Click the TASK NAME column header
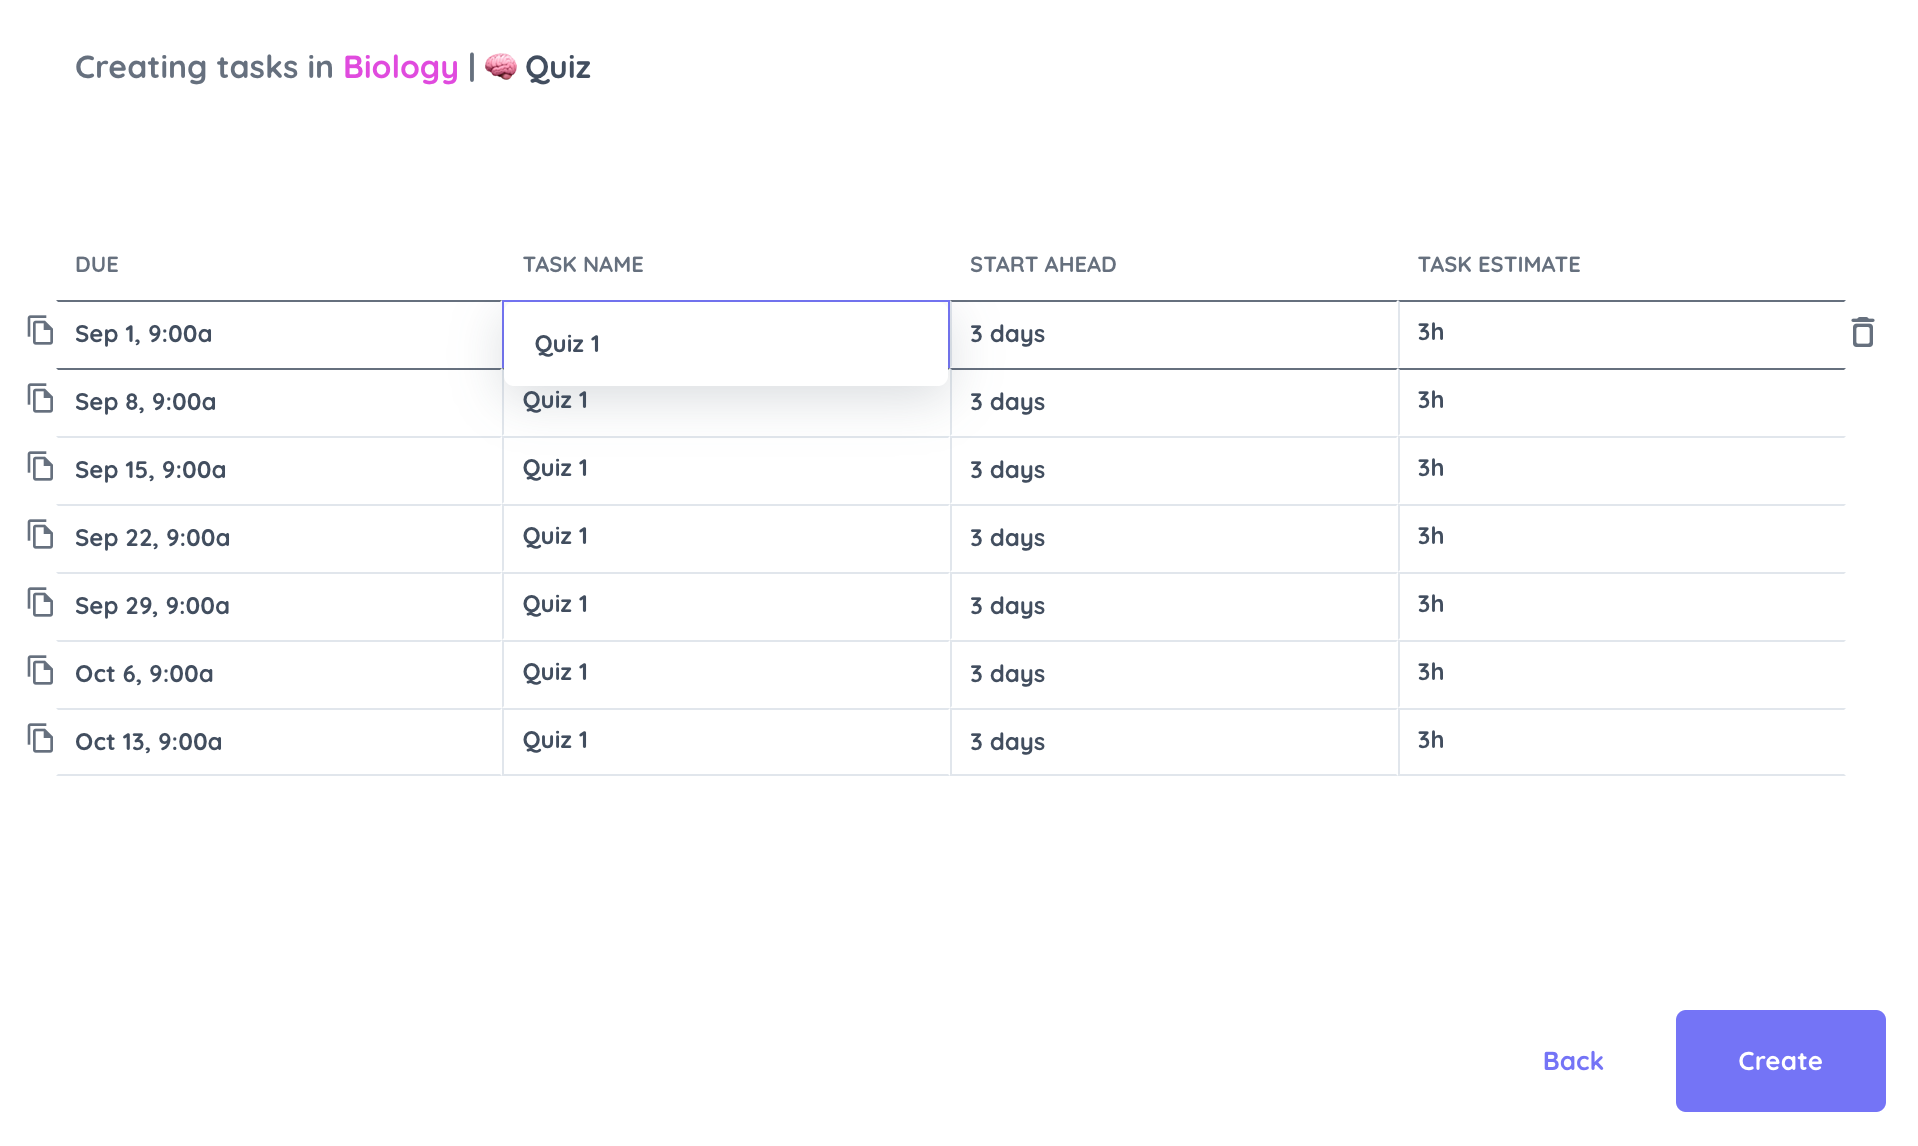Screen dimensions: 1918x1146 coord(583,264)
